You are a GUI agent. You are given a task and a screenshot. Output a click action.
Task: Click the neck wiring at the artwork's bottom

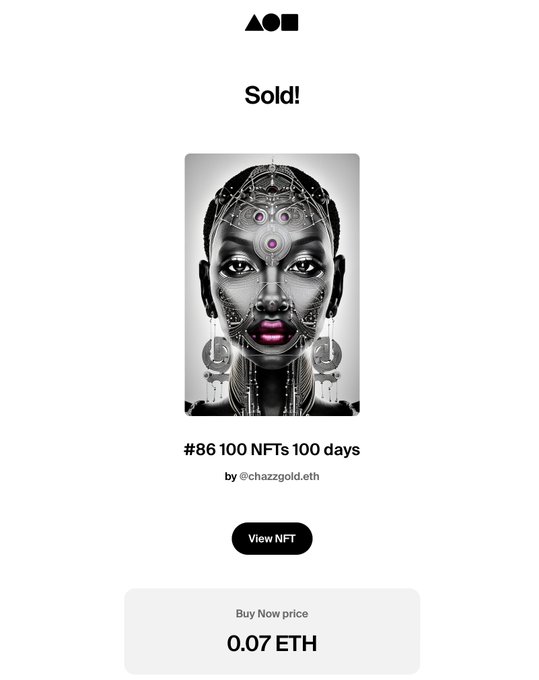[272, 384]
